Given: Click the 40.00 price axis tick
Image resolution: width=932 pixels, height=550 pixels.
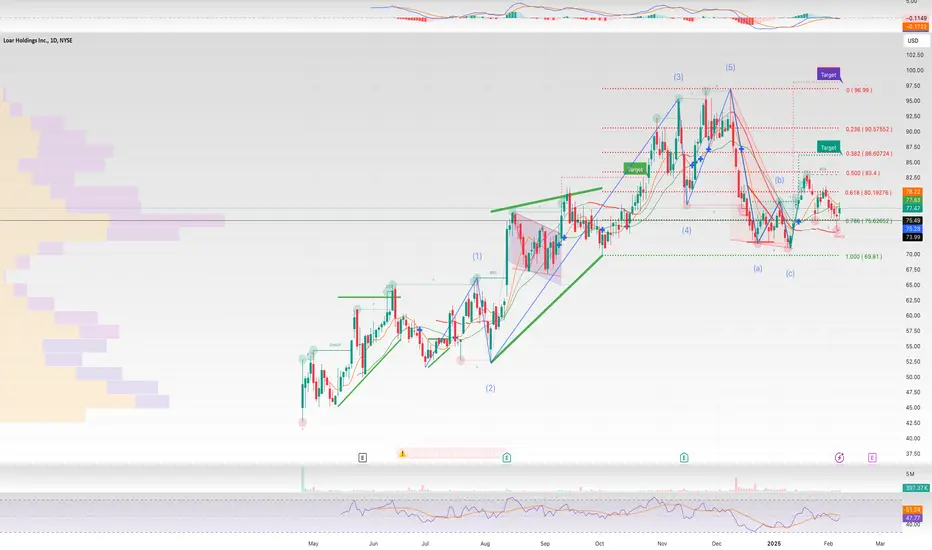Looking at the screenshot, I should [x=913, y=438].
